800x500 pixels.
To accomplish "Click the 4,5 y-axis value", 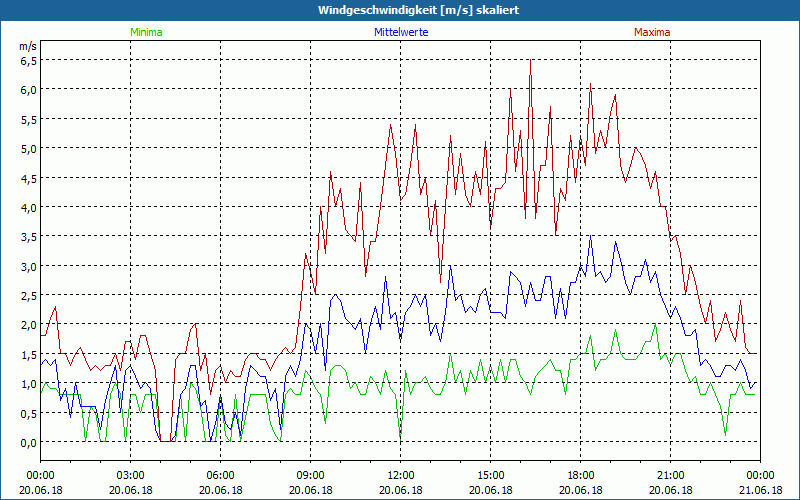I will click(x=29, y=178).
